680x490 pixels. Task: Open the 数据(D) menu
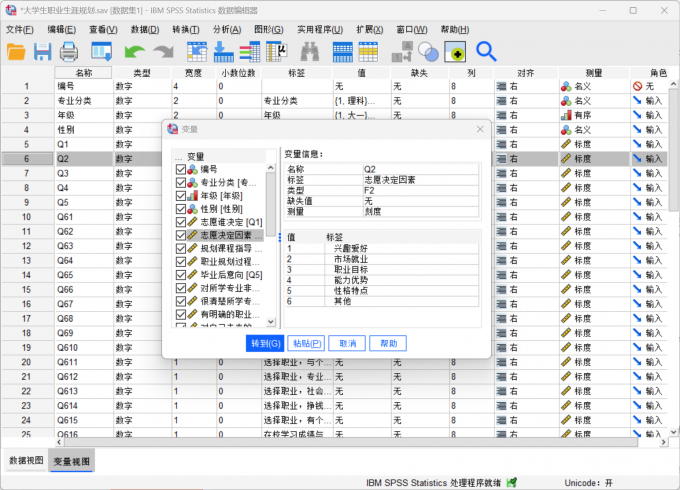[145, 29]
